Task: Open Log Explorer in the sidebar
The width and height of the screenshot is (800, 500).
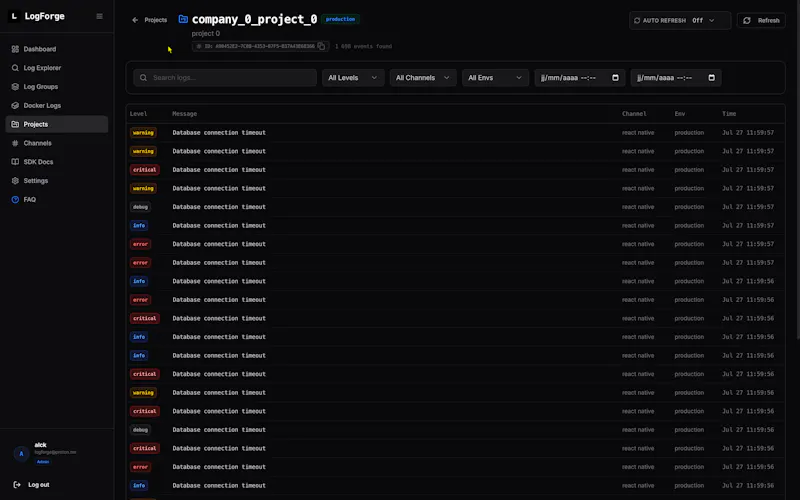Action: coord(57,68)
